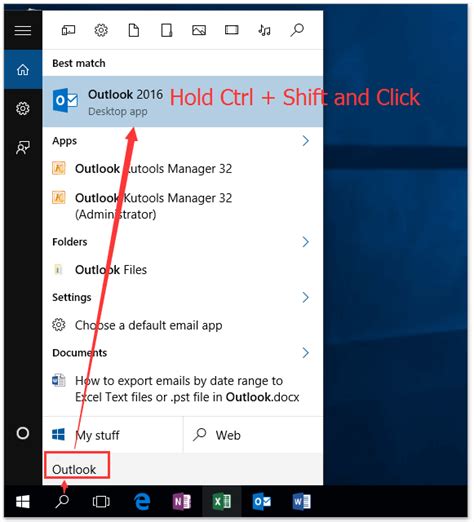474x522 pixels.
Task: Filter search by Videos icon
Action: (x=232, y=30)
